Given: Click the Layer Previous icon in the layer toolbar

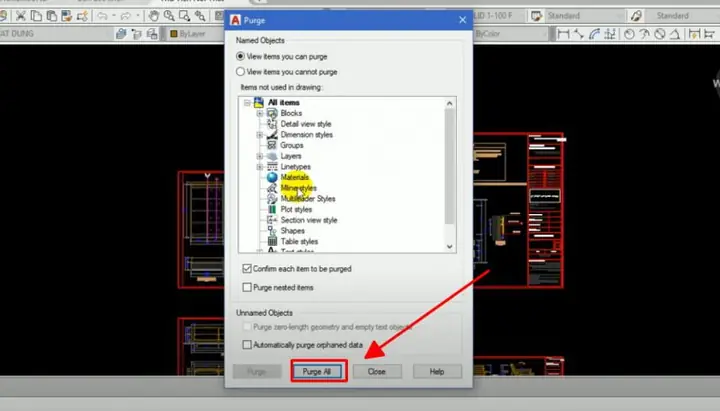Looking at the screenshot, I should pos(137,34).
